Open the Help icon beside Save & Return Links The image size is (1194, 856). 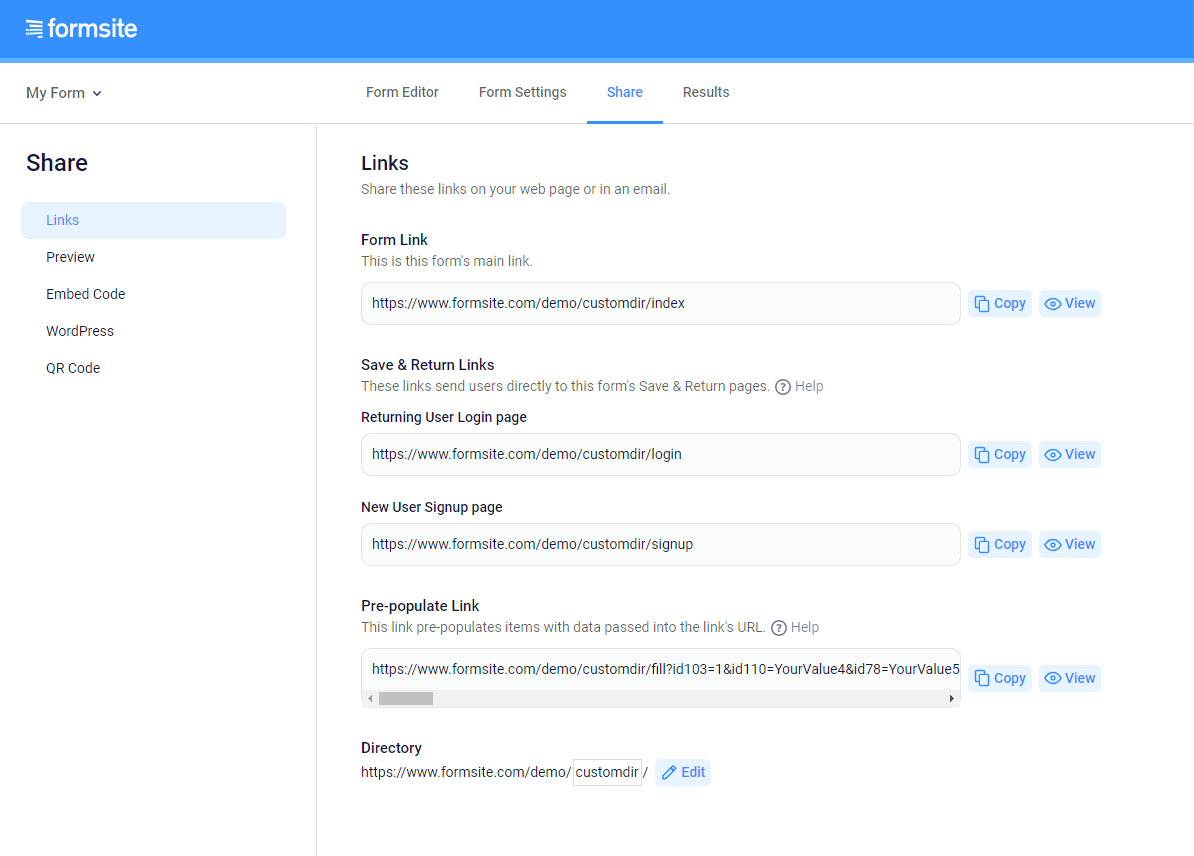point(781,386)
